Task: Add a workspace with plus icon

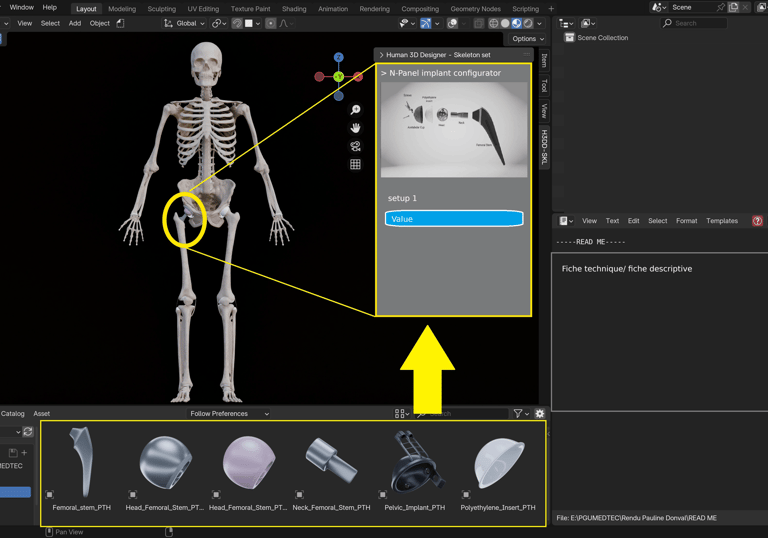Action: (551, 9)
